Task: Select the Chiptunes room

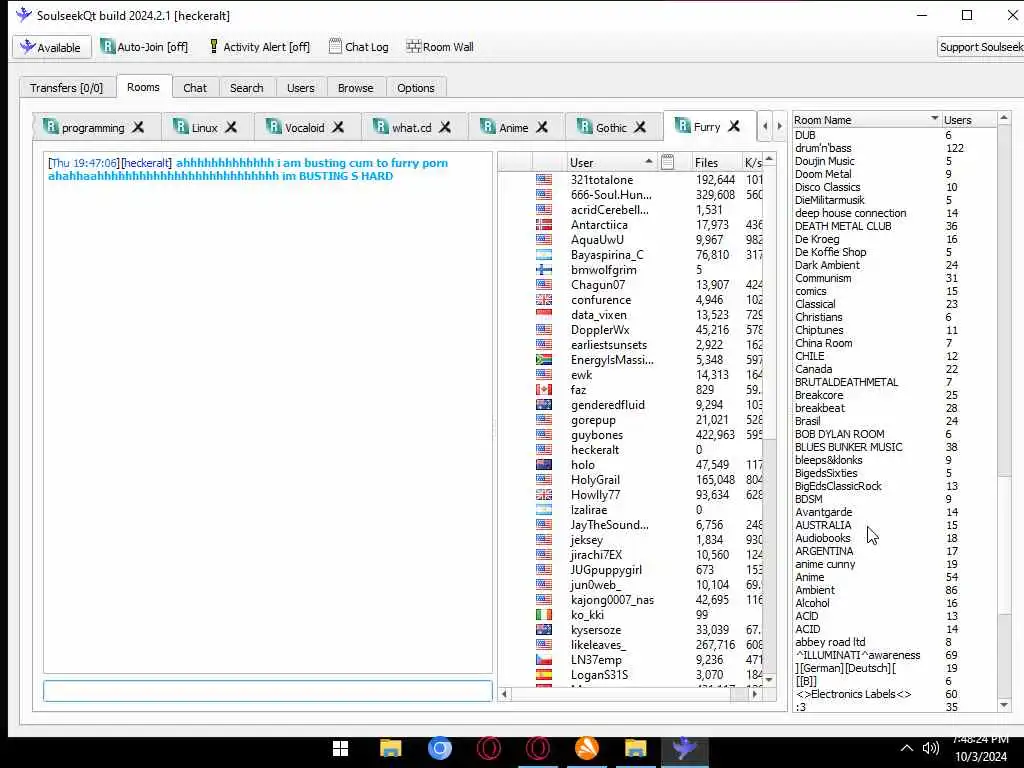Action: (x=819, y=330)
